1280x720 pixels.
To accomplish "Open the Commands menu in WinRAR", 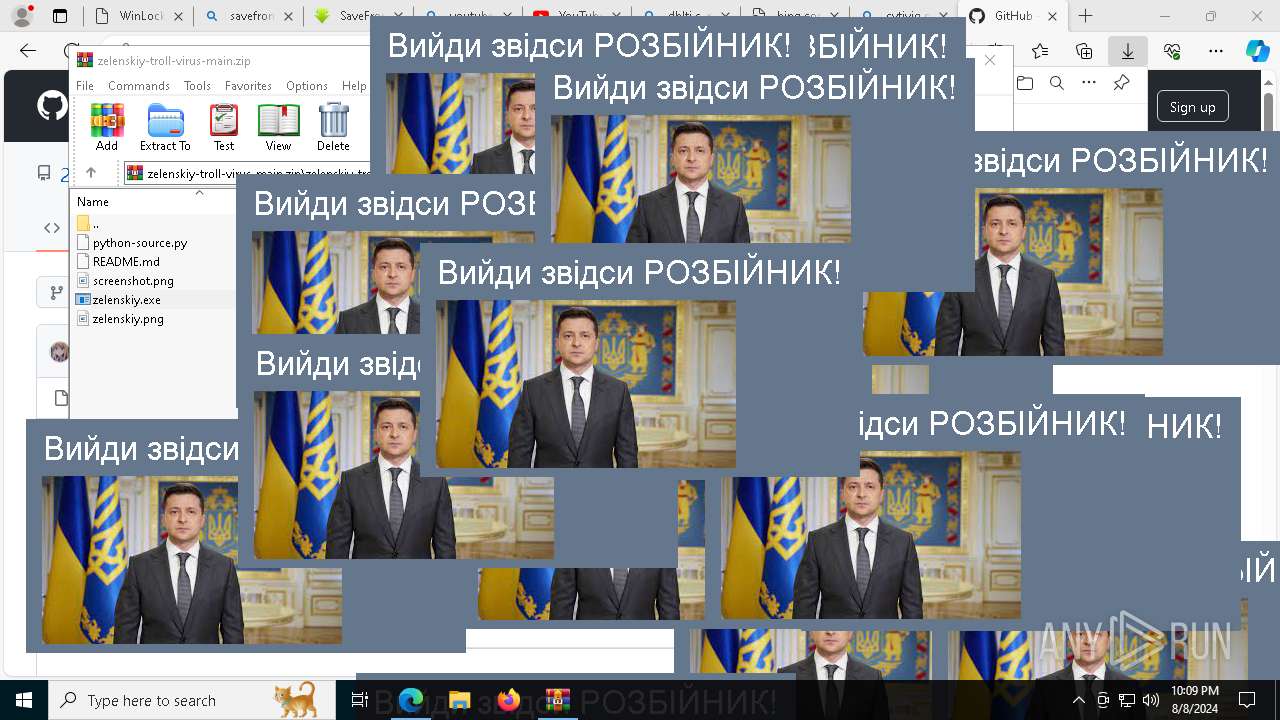I will coord(139,86).
